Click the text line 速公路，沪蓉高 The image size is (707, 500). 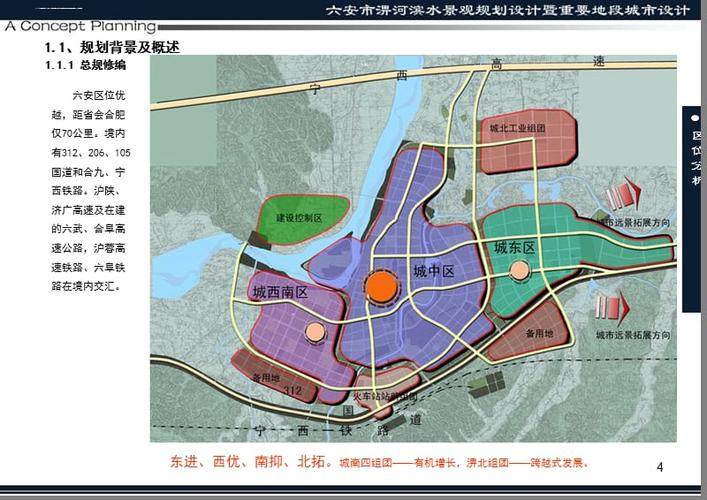click(88, 248)
